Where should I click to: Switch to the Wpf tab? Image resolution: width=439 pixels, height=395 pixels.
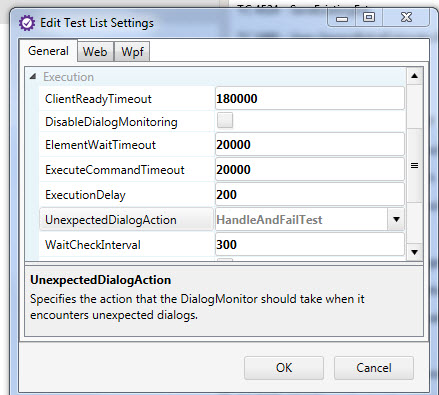(132, 52)
